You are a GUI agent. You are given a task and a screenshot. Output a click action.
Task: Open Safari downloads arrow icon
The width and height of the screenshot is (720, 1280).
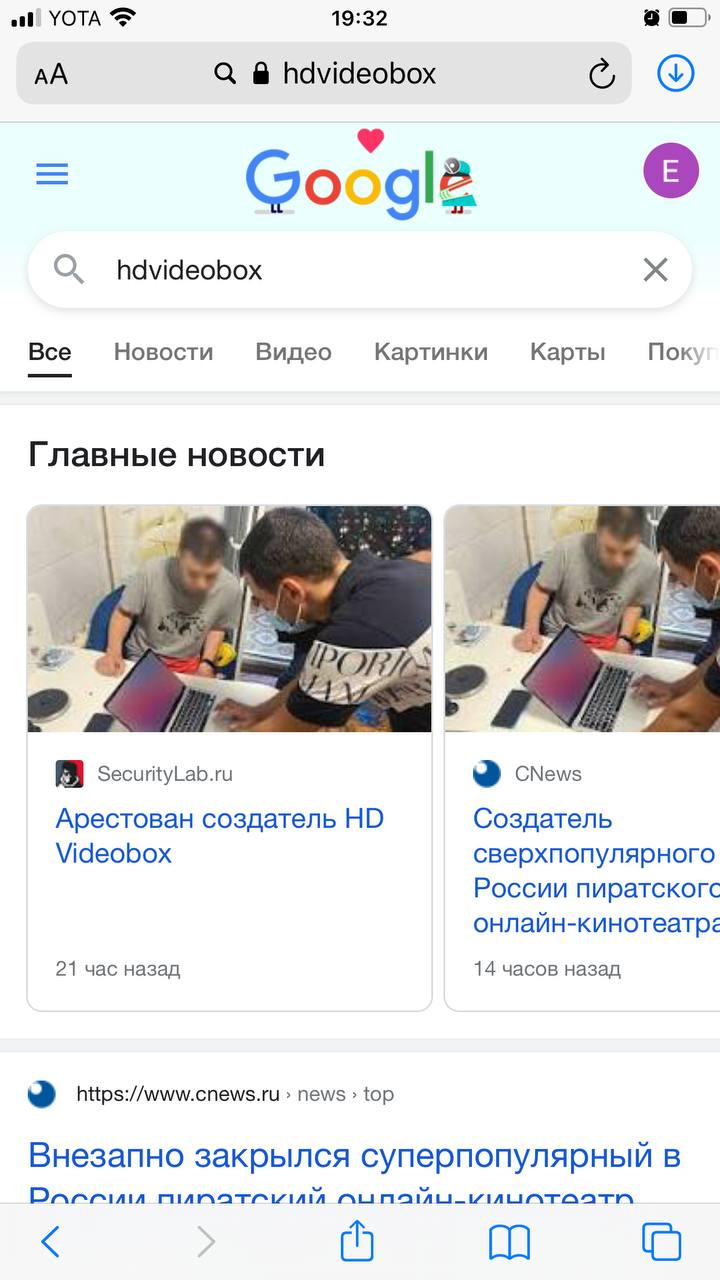676,73
